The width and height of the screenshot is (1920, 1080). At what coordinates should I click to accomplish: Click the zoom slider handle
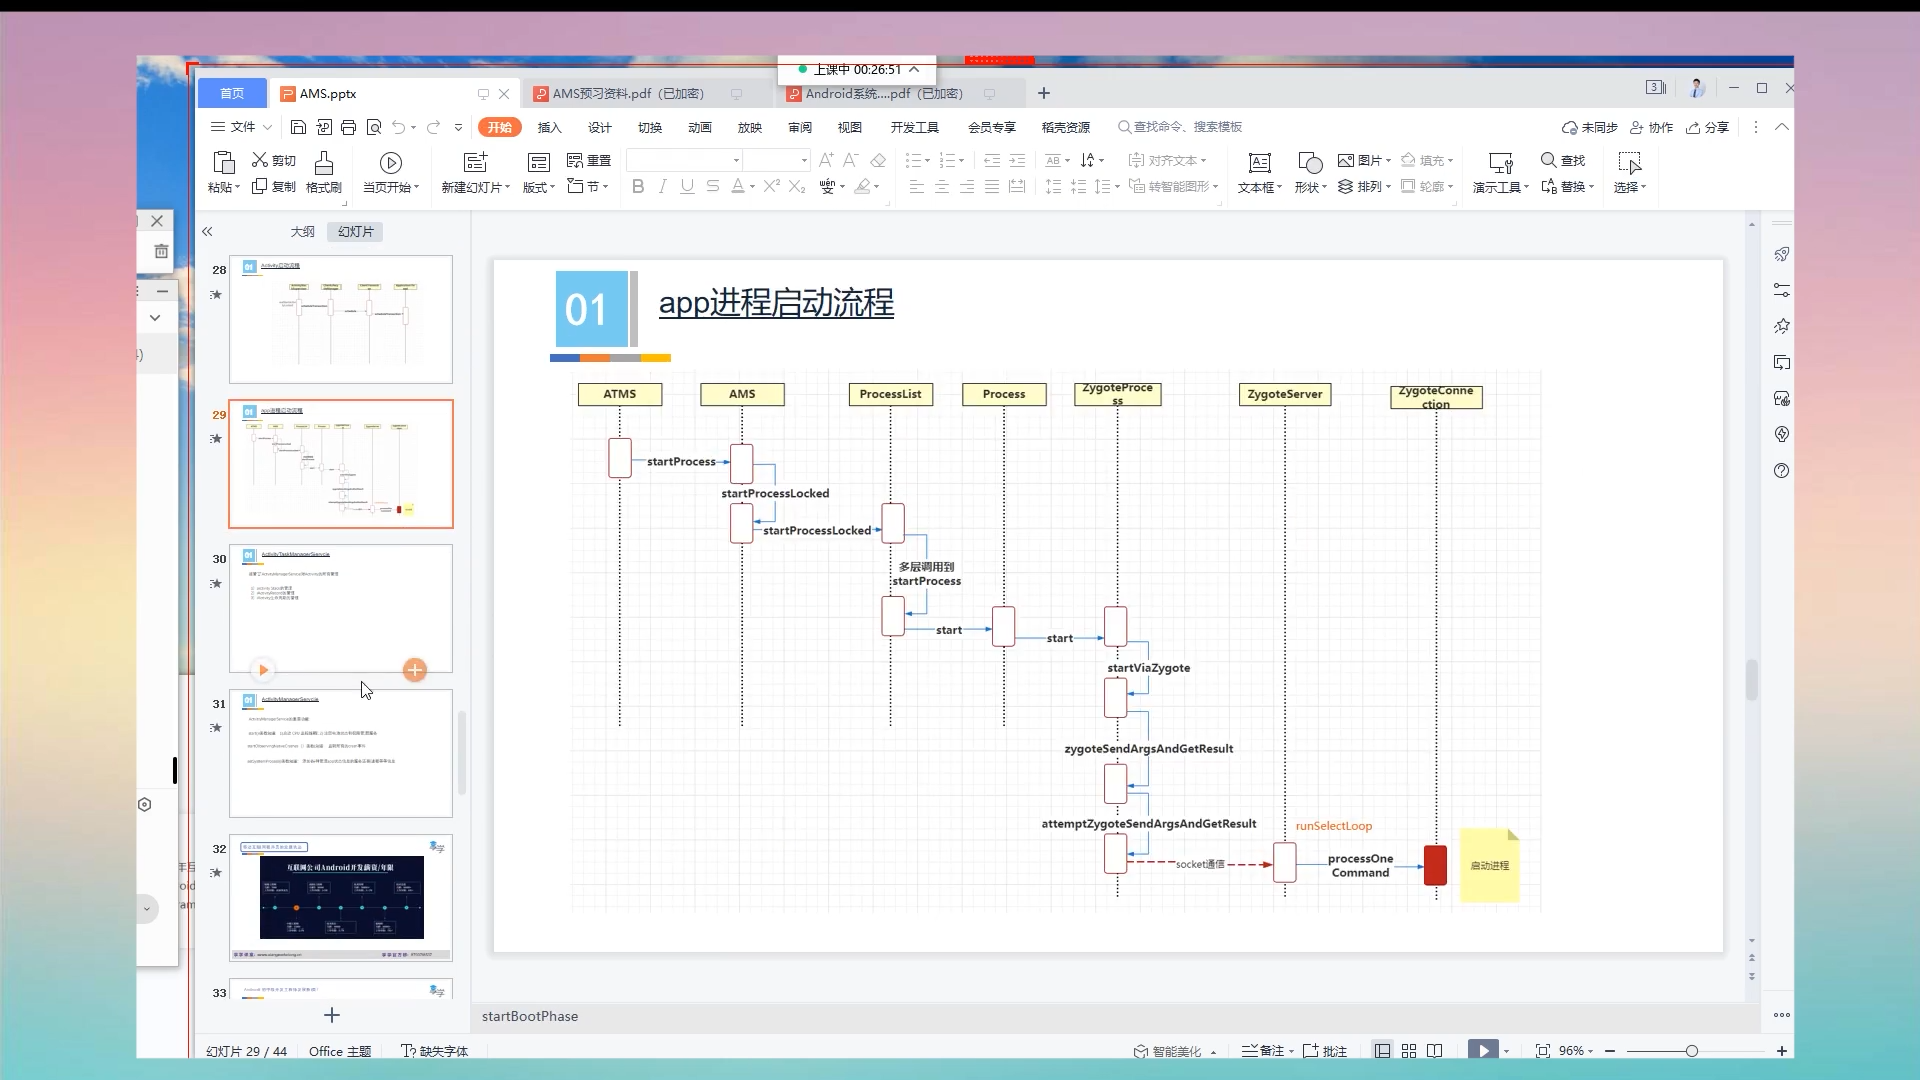coord(1691,1051)
